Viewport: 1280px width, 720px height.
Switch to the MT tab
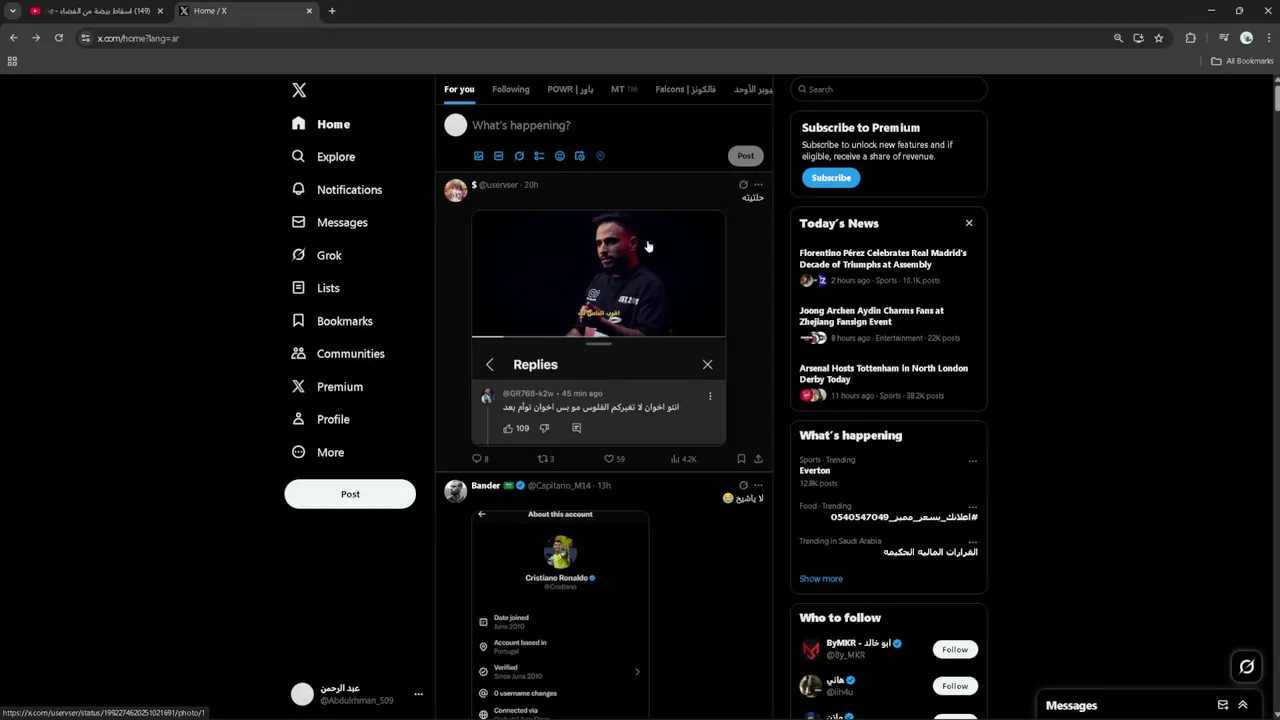(x=624, y=89)
